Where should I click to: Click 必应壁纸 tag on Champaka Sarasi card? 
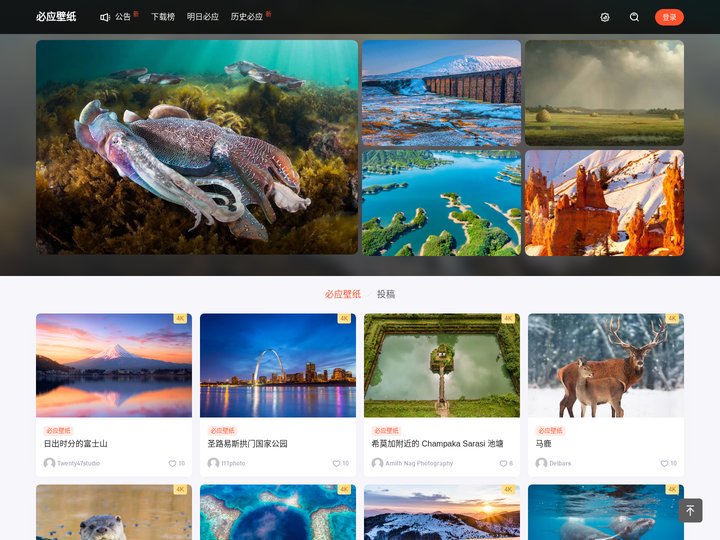pyautogui.click(x=386, y=430)
